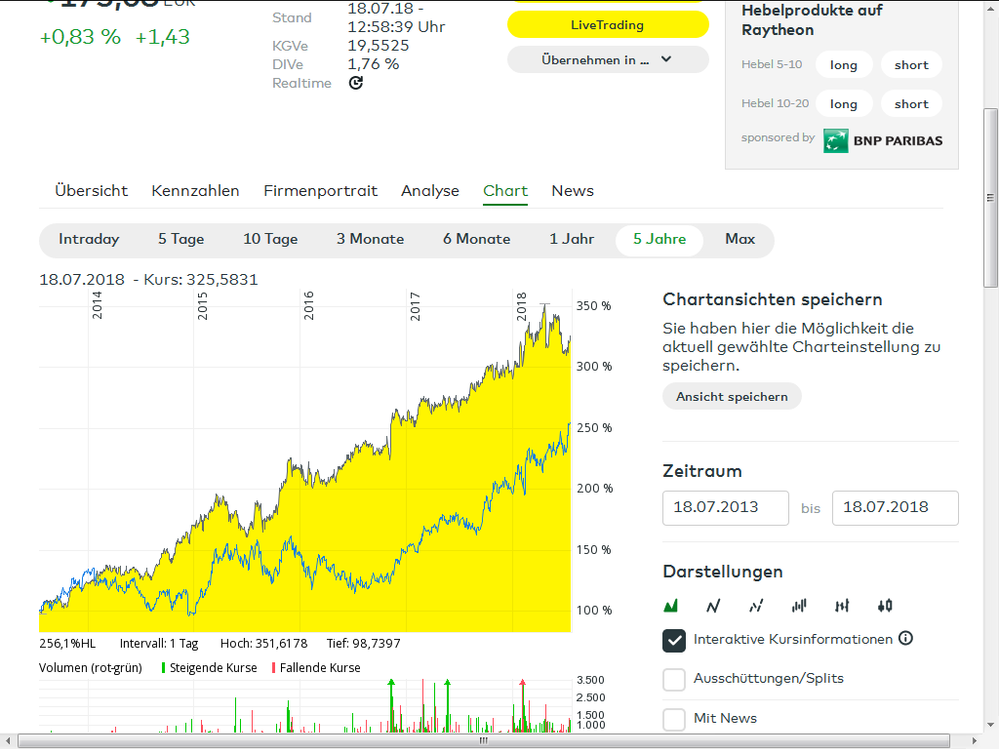Switch to the line chart style
Screen dimensions: 999x749
click(x=713, y=605)
